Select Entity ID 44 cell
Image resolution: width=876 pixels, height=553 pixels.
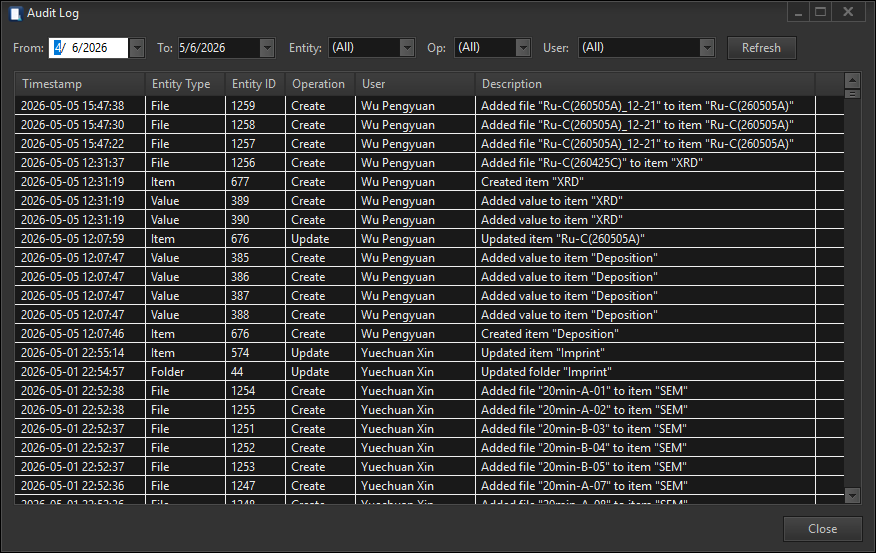pos(255,371)
